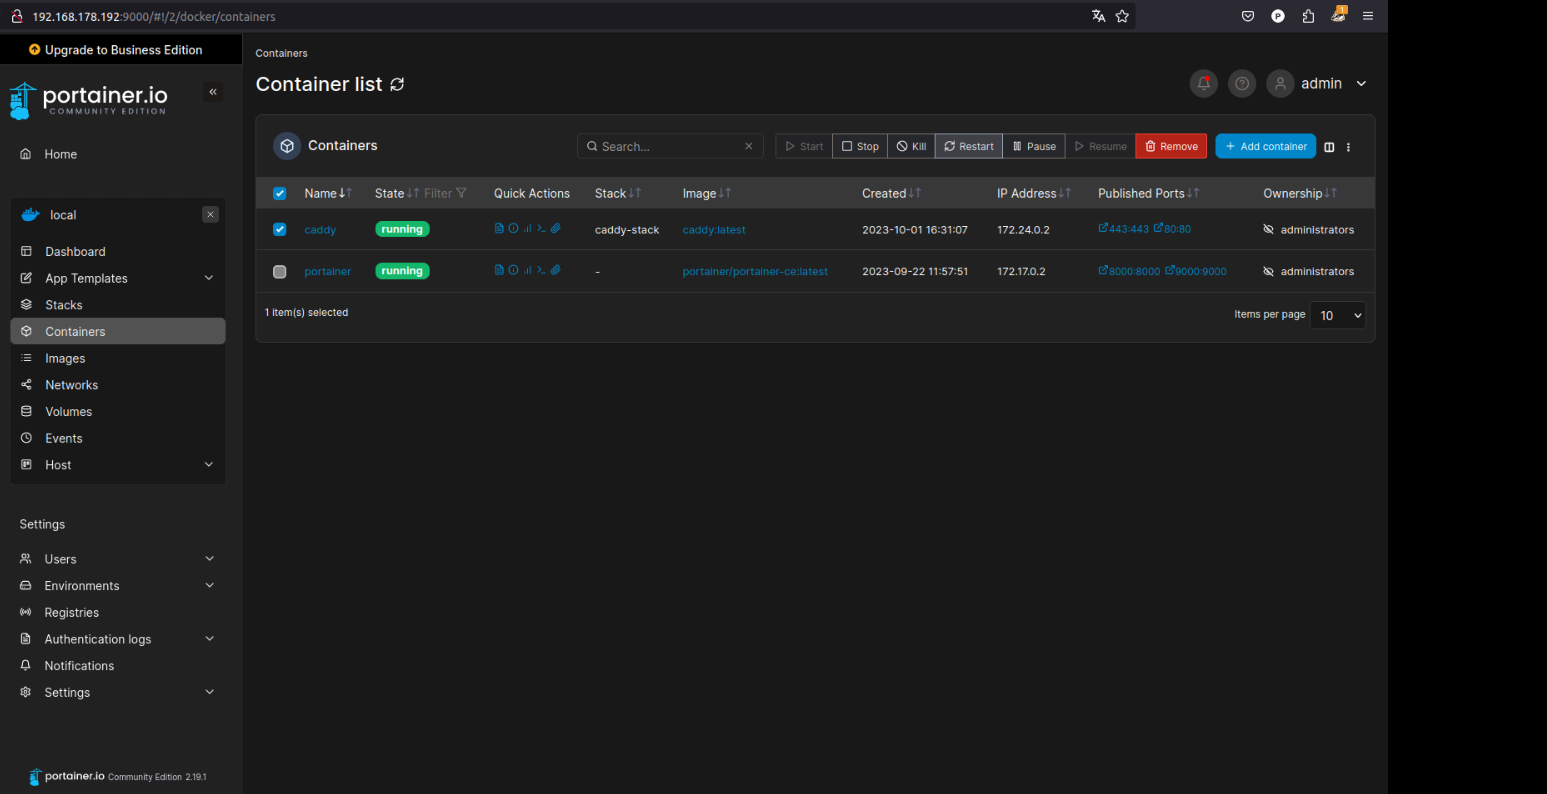Collapse the sidebar with double-chevron icon

(213, 92)
